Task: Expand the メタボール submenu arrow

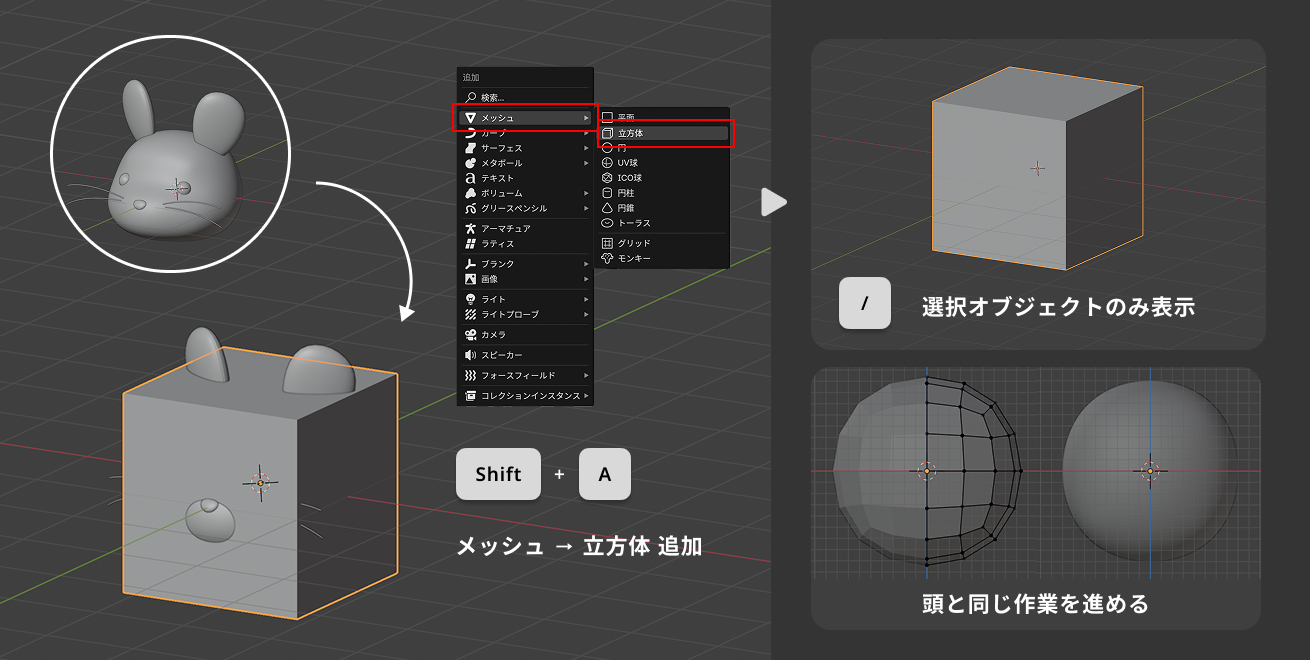Action: coord(587,163)
